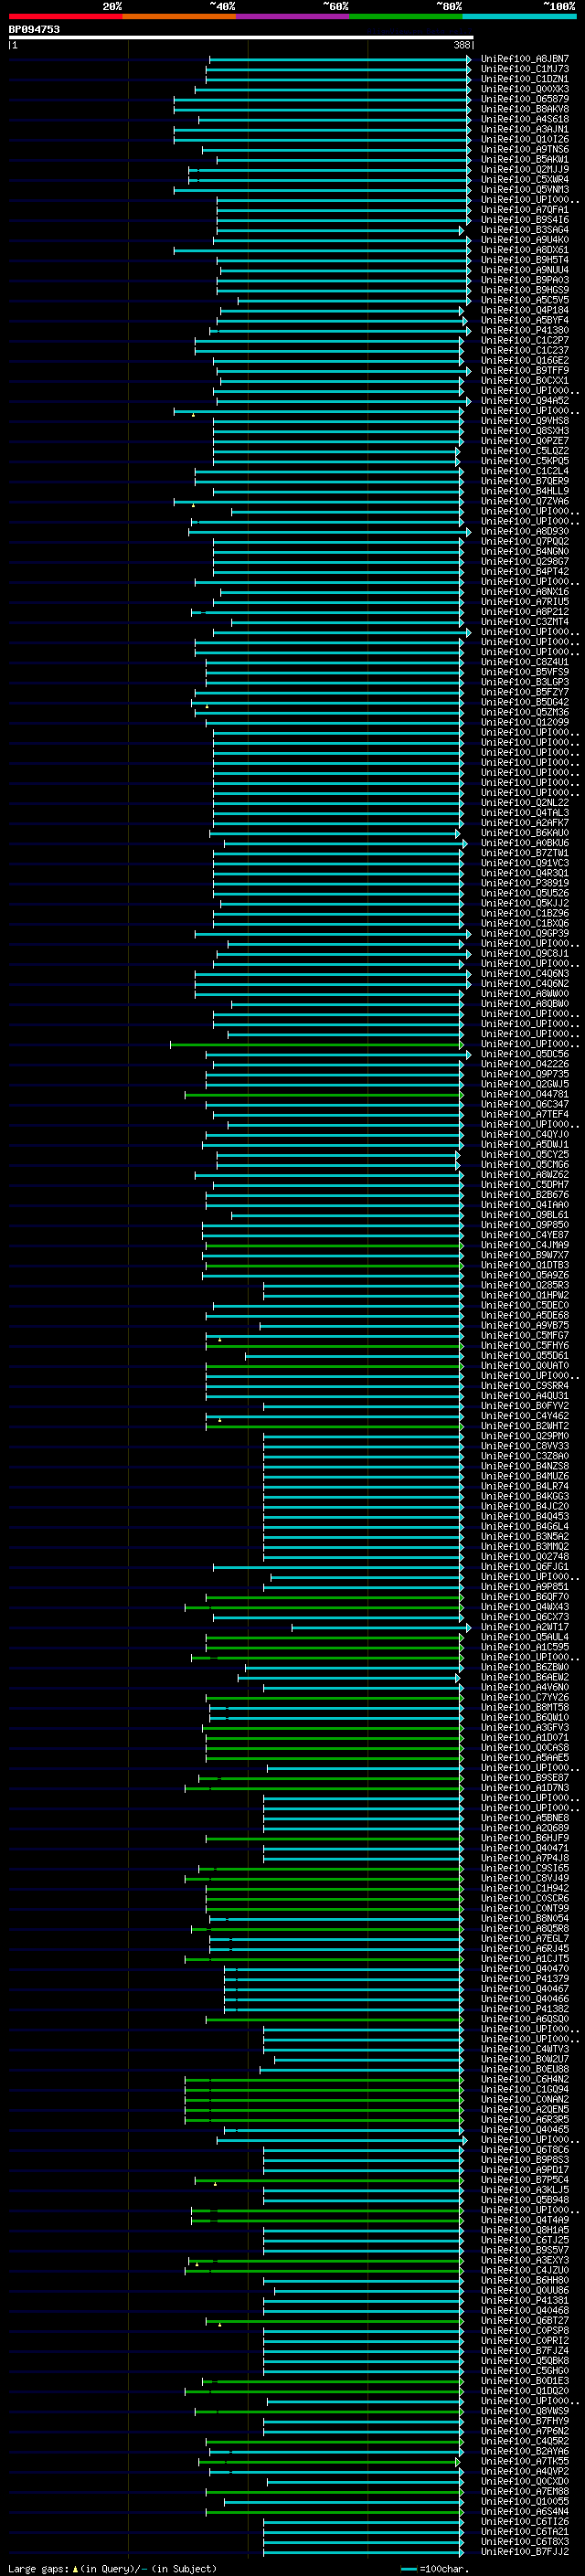Select the BP094753 query label
Screen dimensions: 585x2576
(x=34, y=29)
